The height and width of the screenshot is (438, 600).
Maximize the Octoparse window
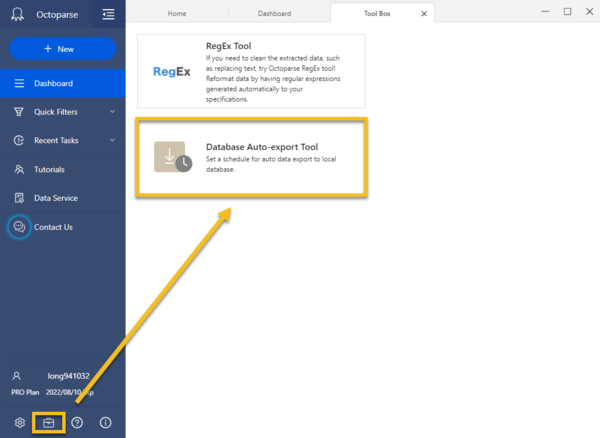[x=567, y=11]
